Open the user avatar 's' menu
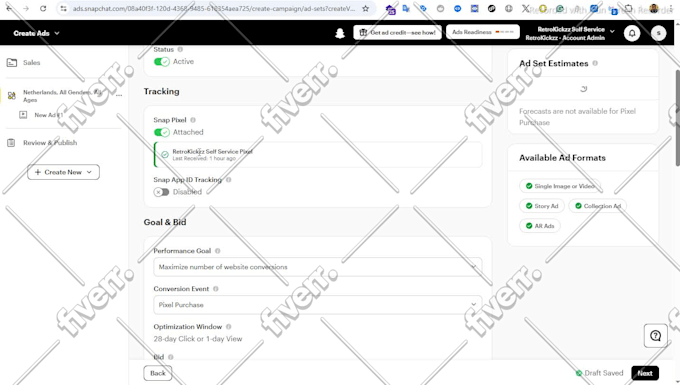This screenshot has height=385, width=680. pos(658,33)
